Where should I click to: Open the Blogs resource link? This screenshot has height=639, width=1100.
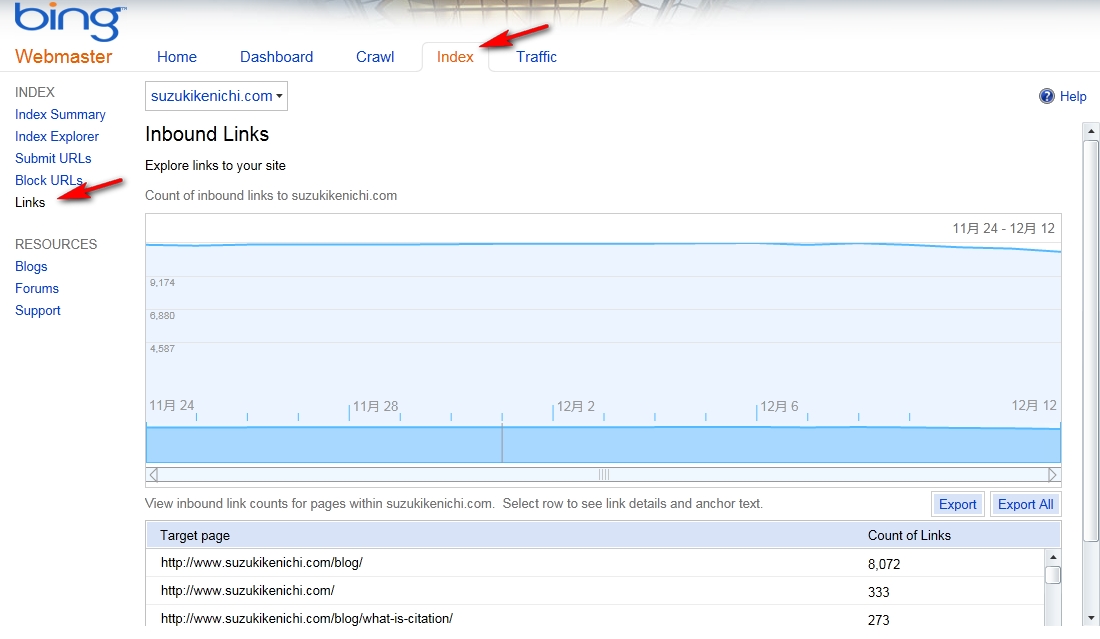click(x=31, y=267)
